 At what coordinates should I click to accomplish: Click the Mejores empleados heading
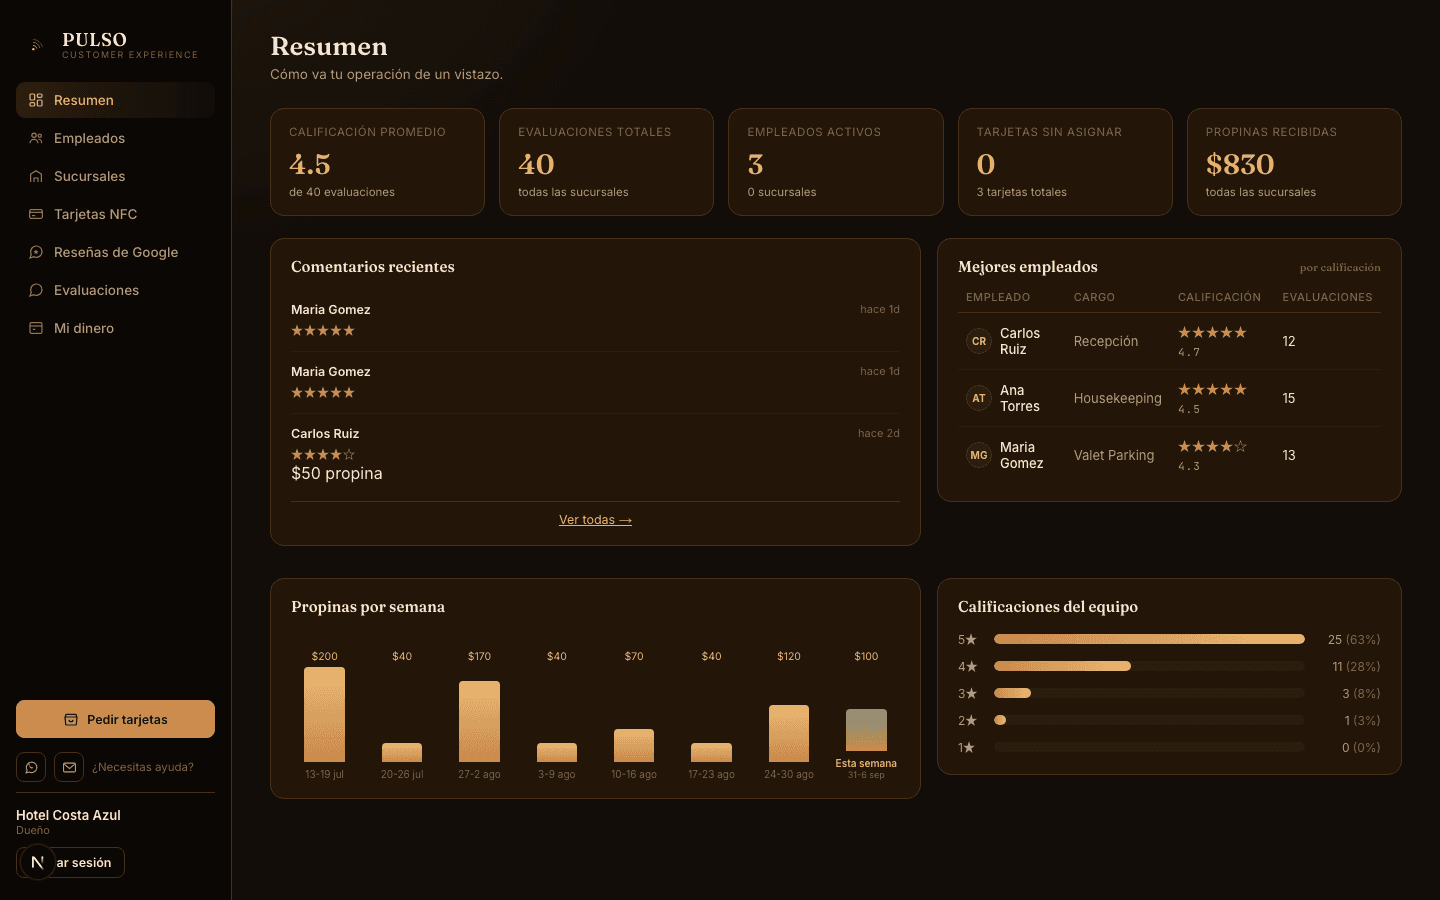(1028, 267)
